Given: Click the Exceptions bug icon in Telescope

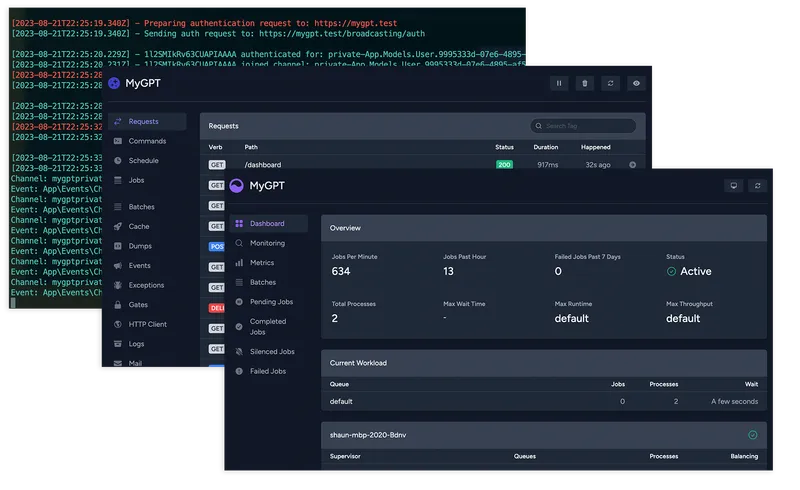Looking at the screenshot, I should tap(118, 285).
